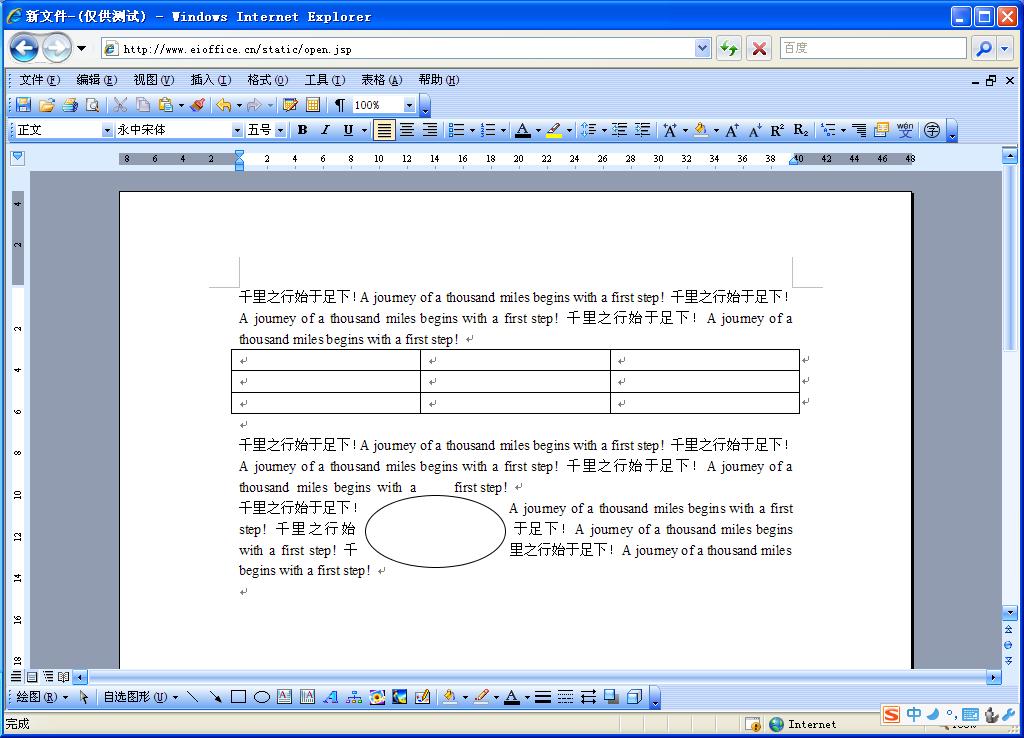Toggle paragraph marks display (¶)
This screenshot has height=738, width=1024.
click(340, 104)
